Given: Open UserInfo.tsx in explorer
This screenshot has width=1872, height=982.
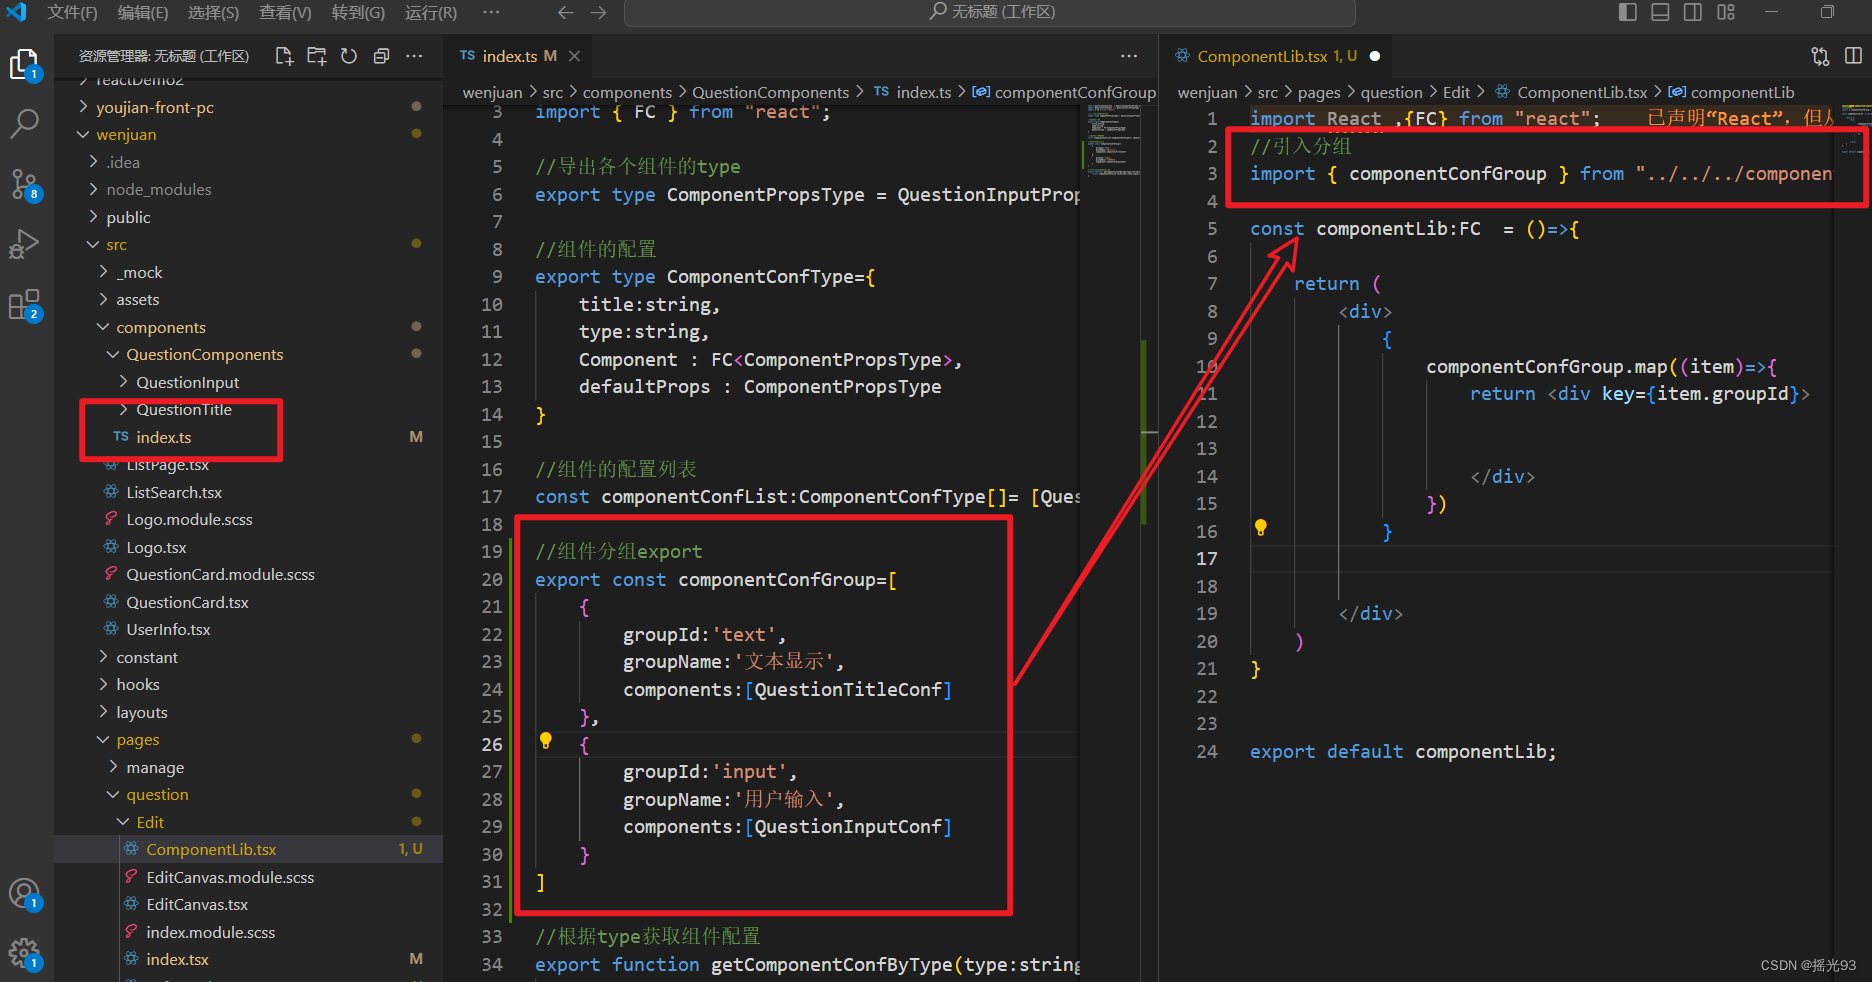Looking at the screenshot, I should click(248, 629).
